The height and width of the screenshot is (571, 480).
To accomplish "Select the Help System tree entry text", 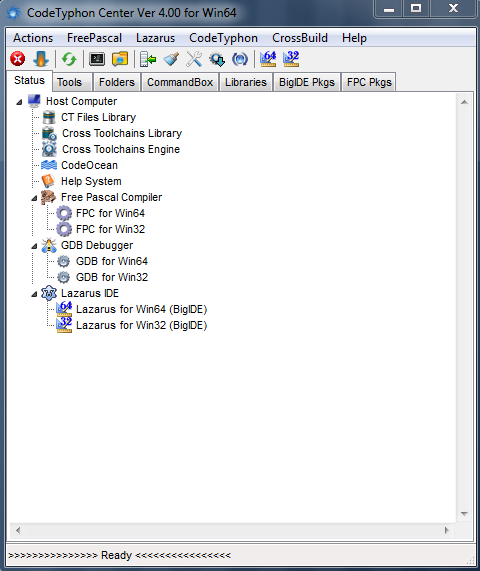I will [x=91, y=181].
